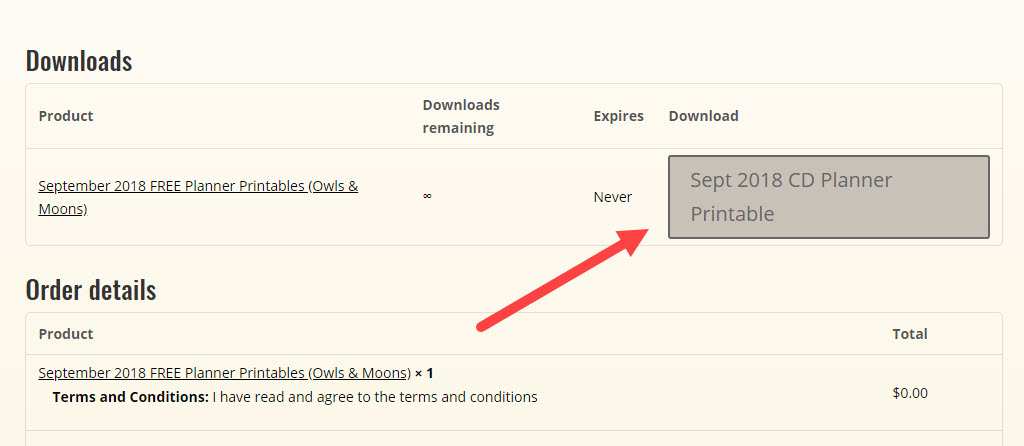This screenshot has width=1024, height=446.
Task: Click the infinity symbol under Downloads remaining
Action: (427, 197)
